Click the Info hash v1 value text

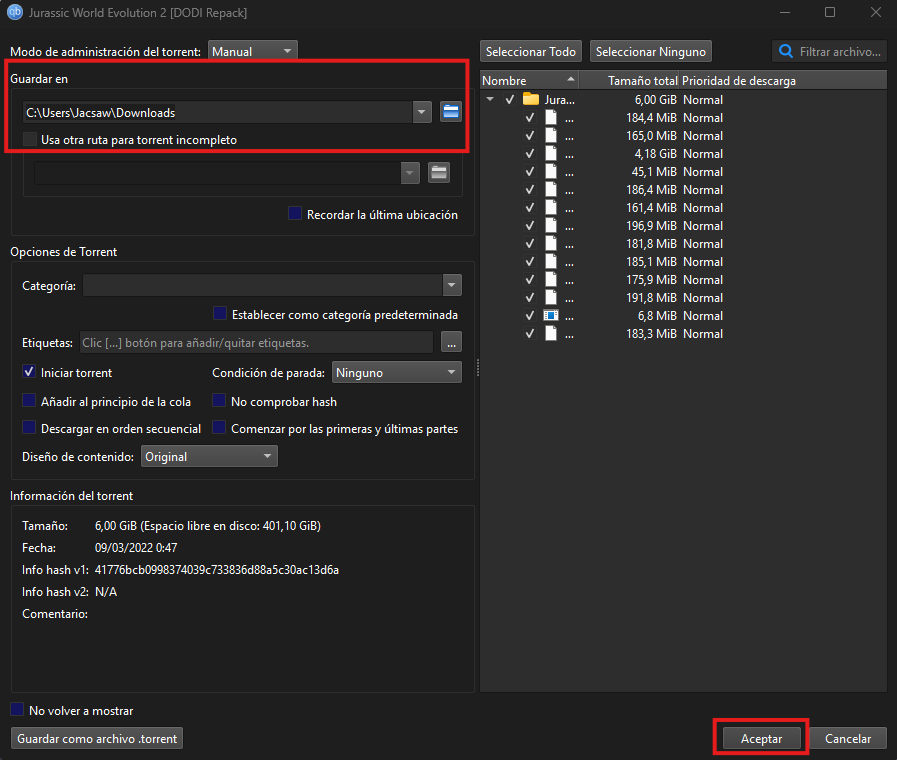point(217,570)
